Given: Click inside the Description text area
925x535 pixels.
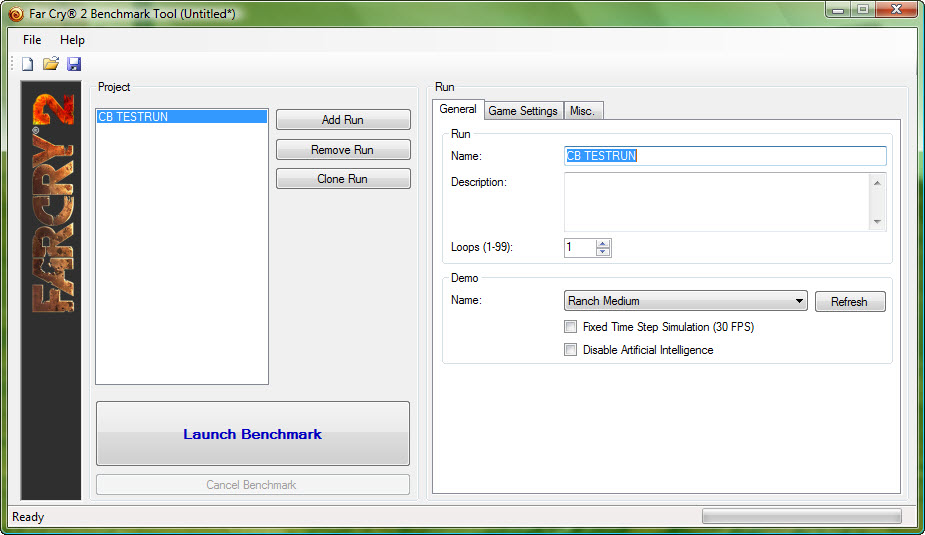Looking at the screenshot, I should pos(716,202).
